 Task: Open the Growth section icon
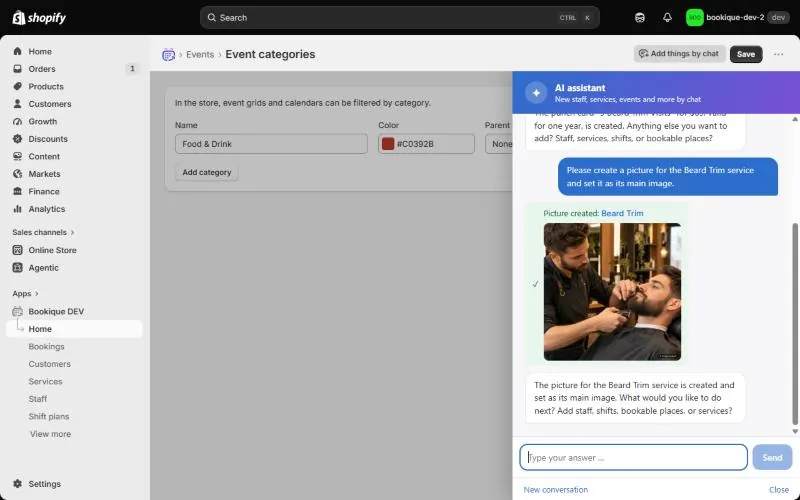(17, 121)
